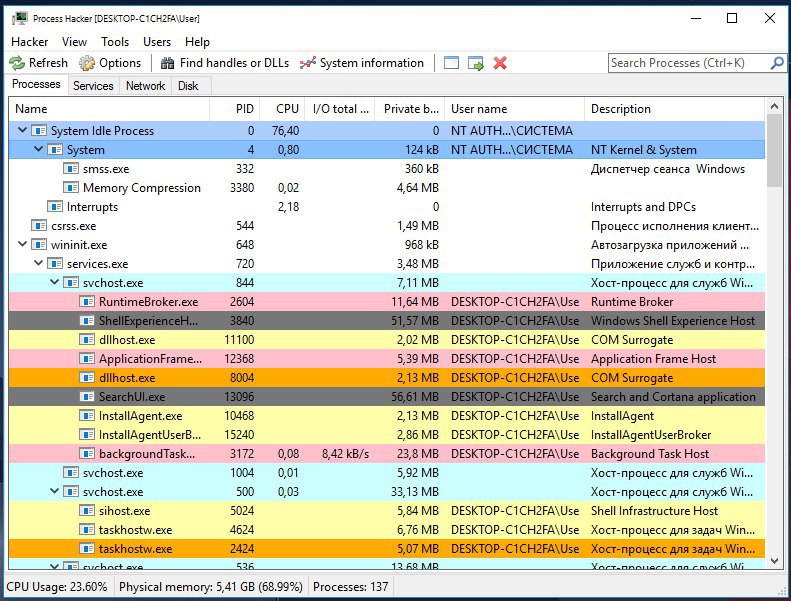Open Options via the gear icon
791x601 pixels.
tap(87, 63)
